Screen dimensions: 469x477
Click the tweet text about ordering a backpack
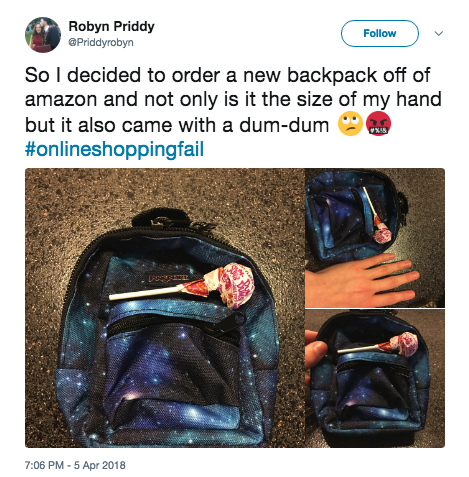tap(233, 100)
